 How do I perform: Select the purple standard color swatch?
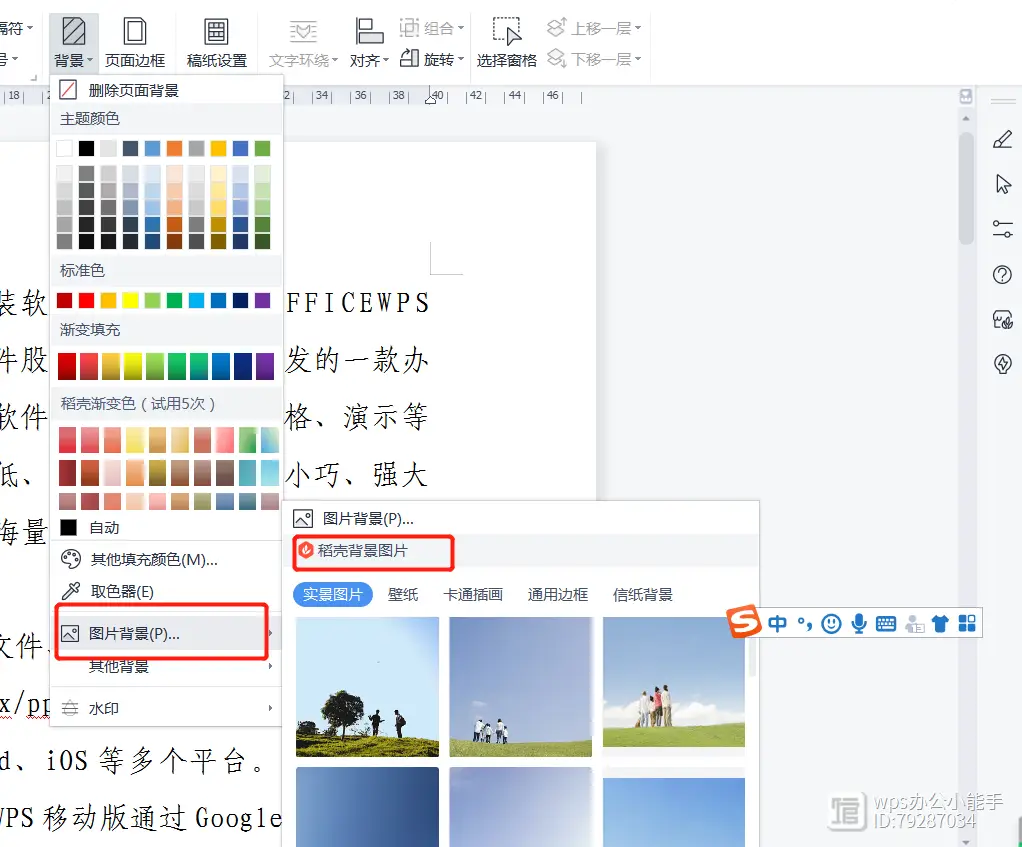[262, 300]
